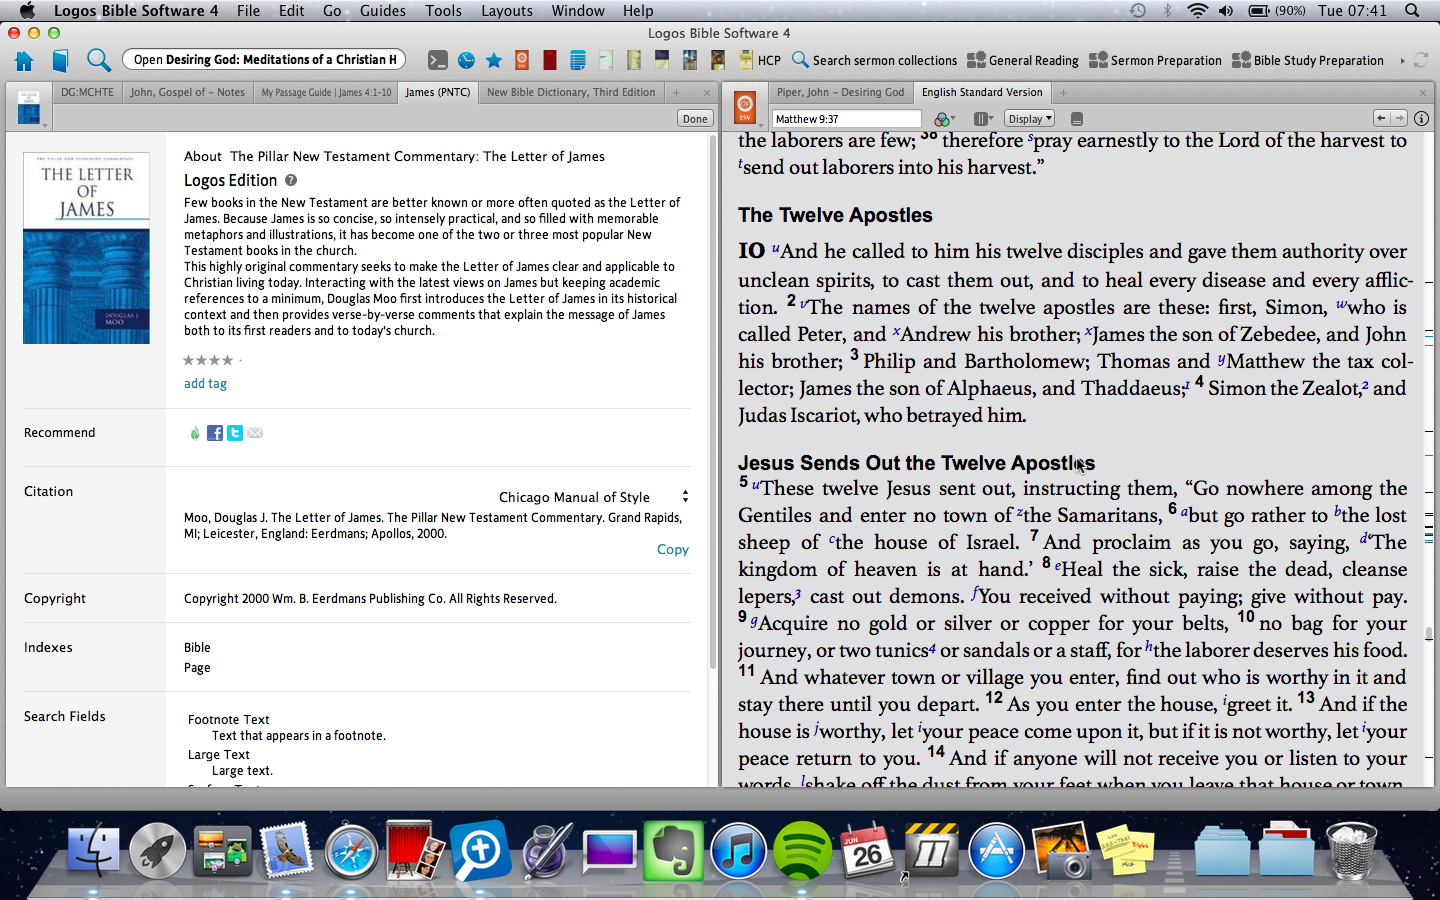The image size is (1440, 900).
Task: Click Search sermon collections shortcut
Action: [874, 60]
